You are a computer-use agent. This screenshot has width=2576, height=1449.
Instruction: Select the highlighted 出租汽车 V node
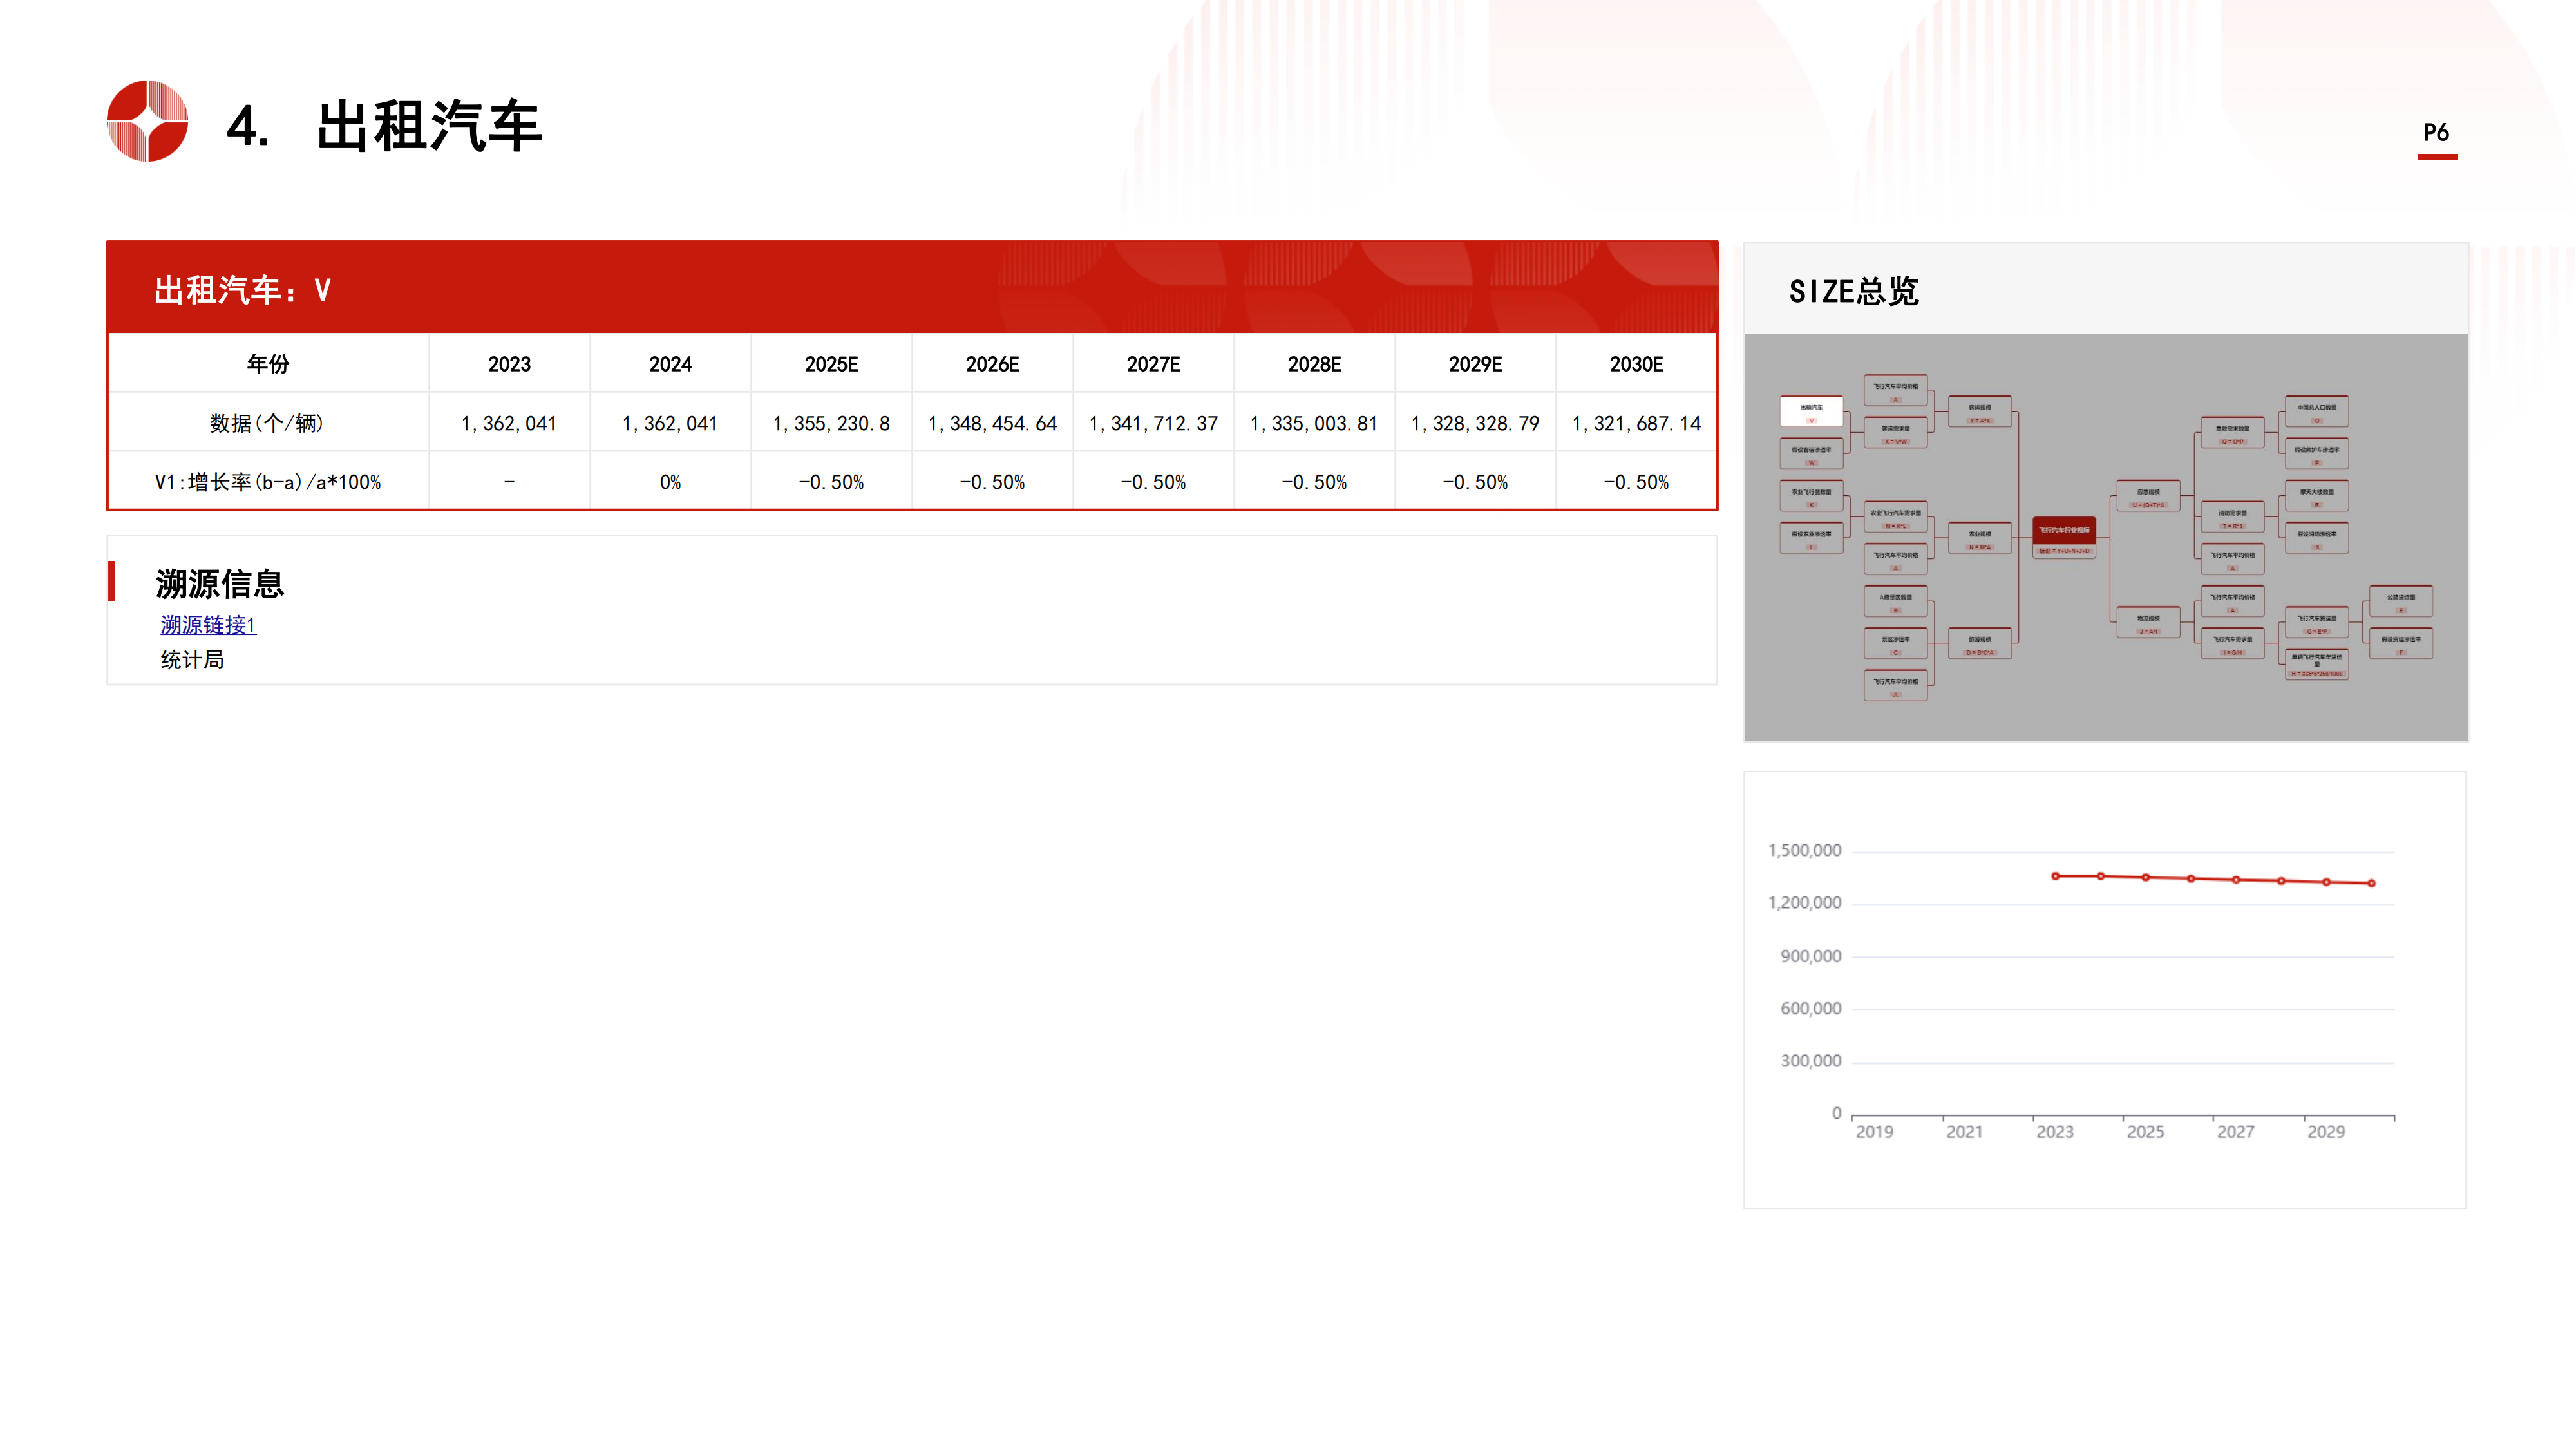click(x=1811, y=412)
